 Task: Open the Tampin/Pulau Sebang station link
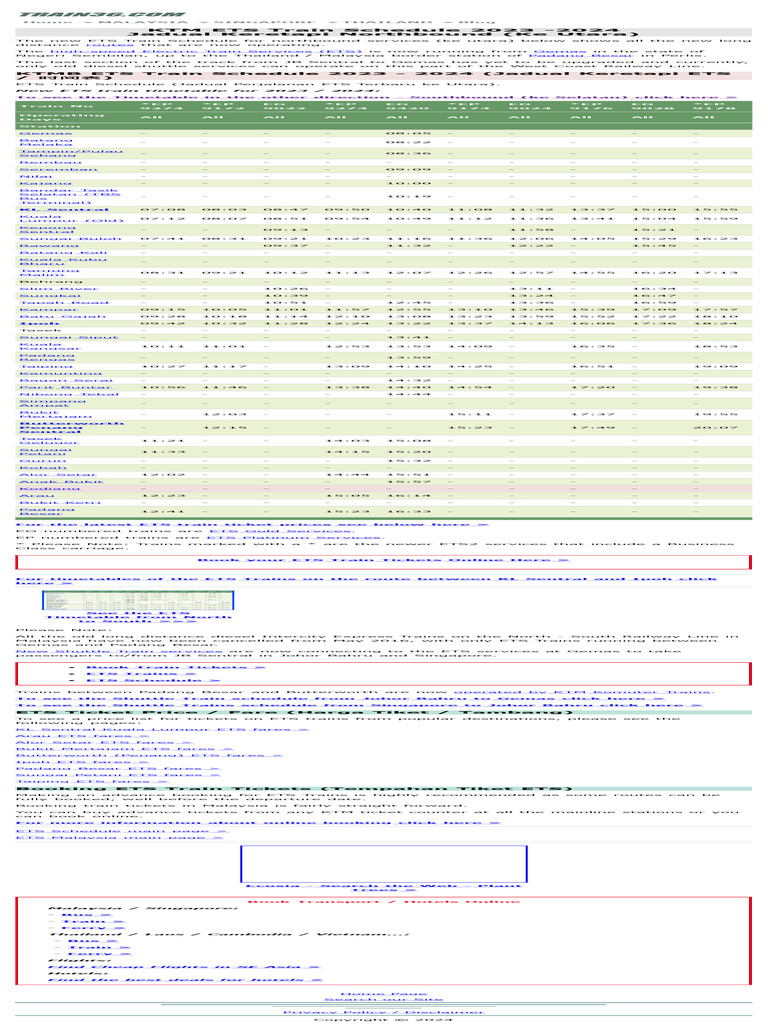click(71, 153)
